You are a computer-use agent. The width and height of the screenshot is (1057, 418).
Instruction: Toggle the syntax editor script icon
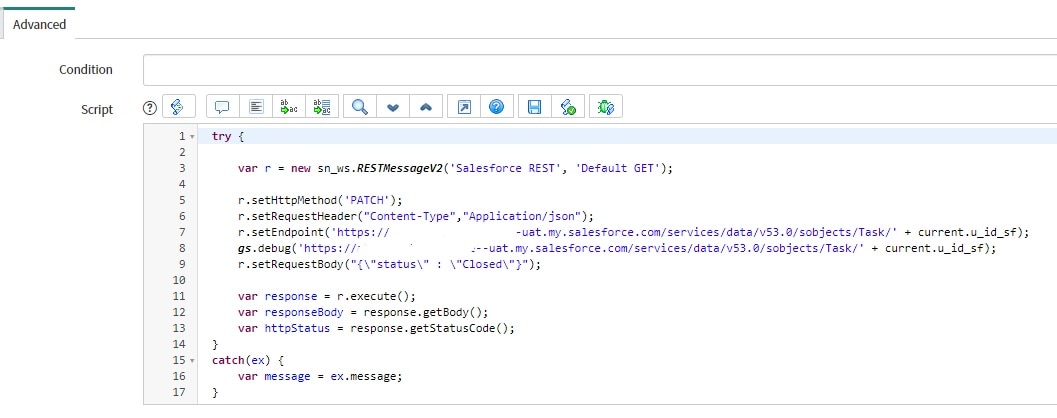pyautogui.click(x=177, y=108)
